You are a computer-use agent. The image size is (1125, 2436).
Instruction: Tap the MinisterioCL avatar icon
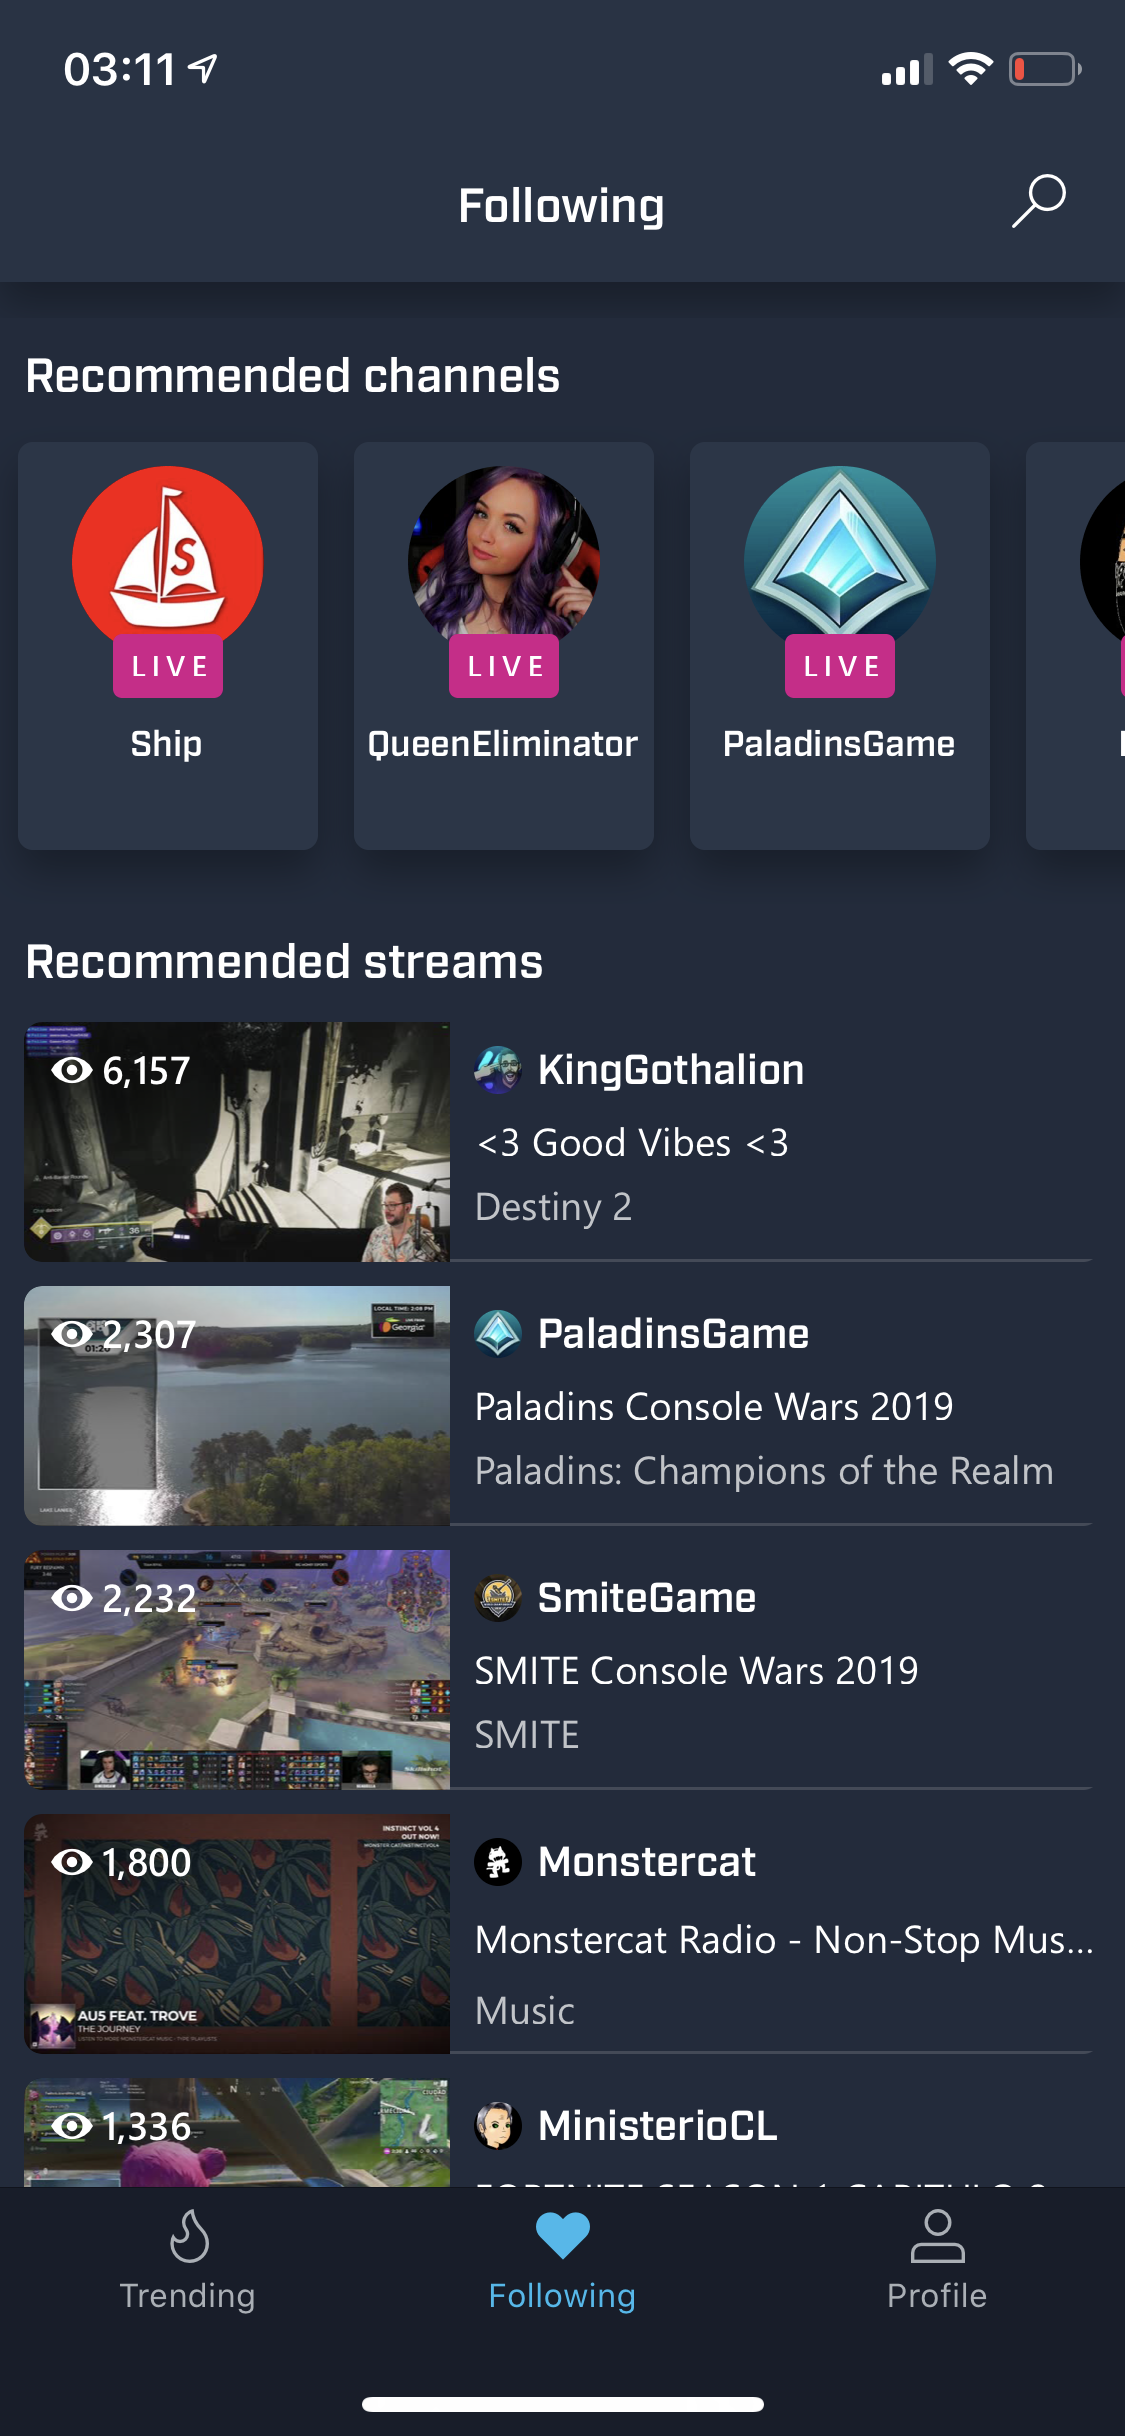pos(498,2126)
